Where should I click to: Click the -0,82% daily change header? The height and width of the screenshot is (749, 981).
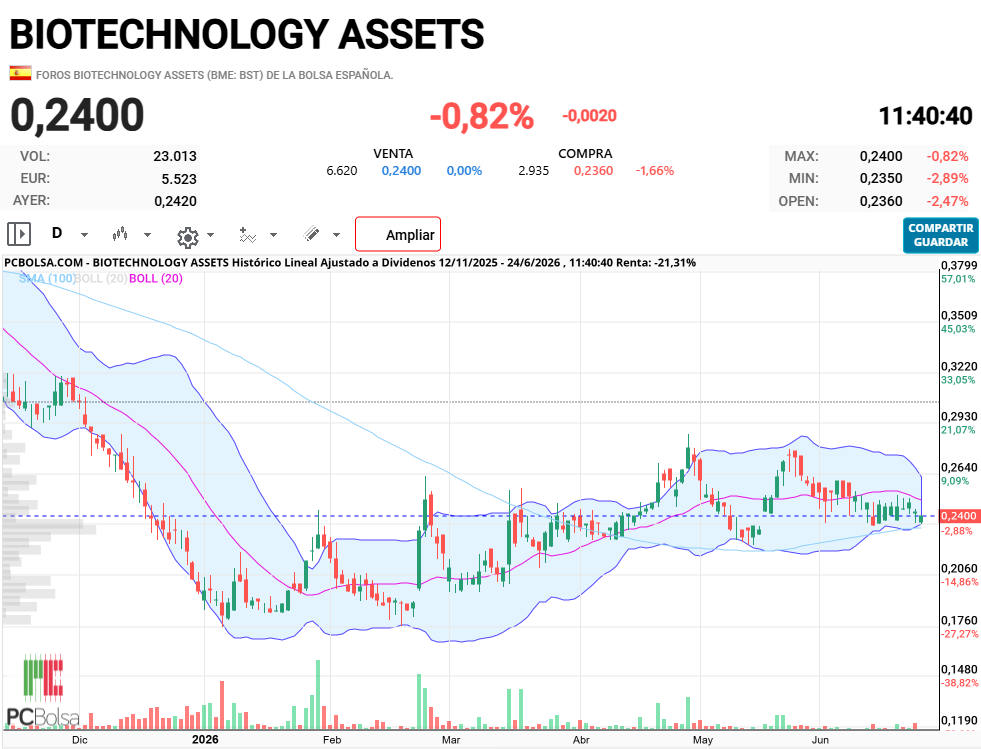click(481, 116)
